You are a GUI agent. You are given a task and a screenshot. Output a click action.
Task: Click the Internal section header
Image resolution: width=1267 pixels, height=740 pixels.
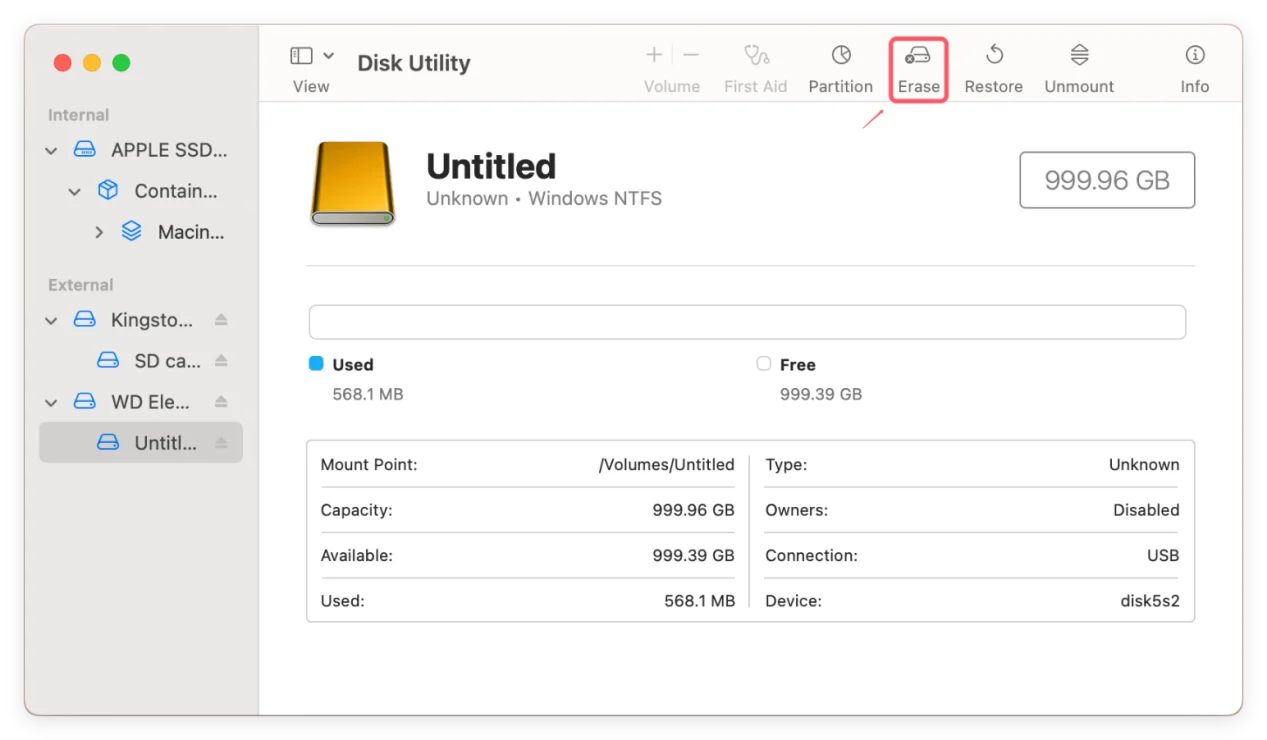(x=79, y=115)
